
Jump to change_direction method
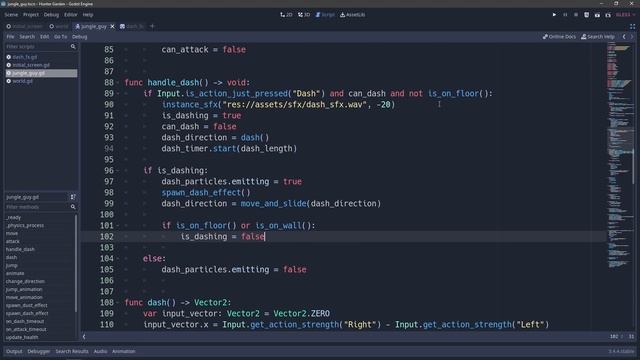[25, 281]
